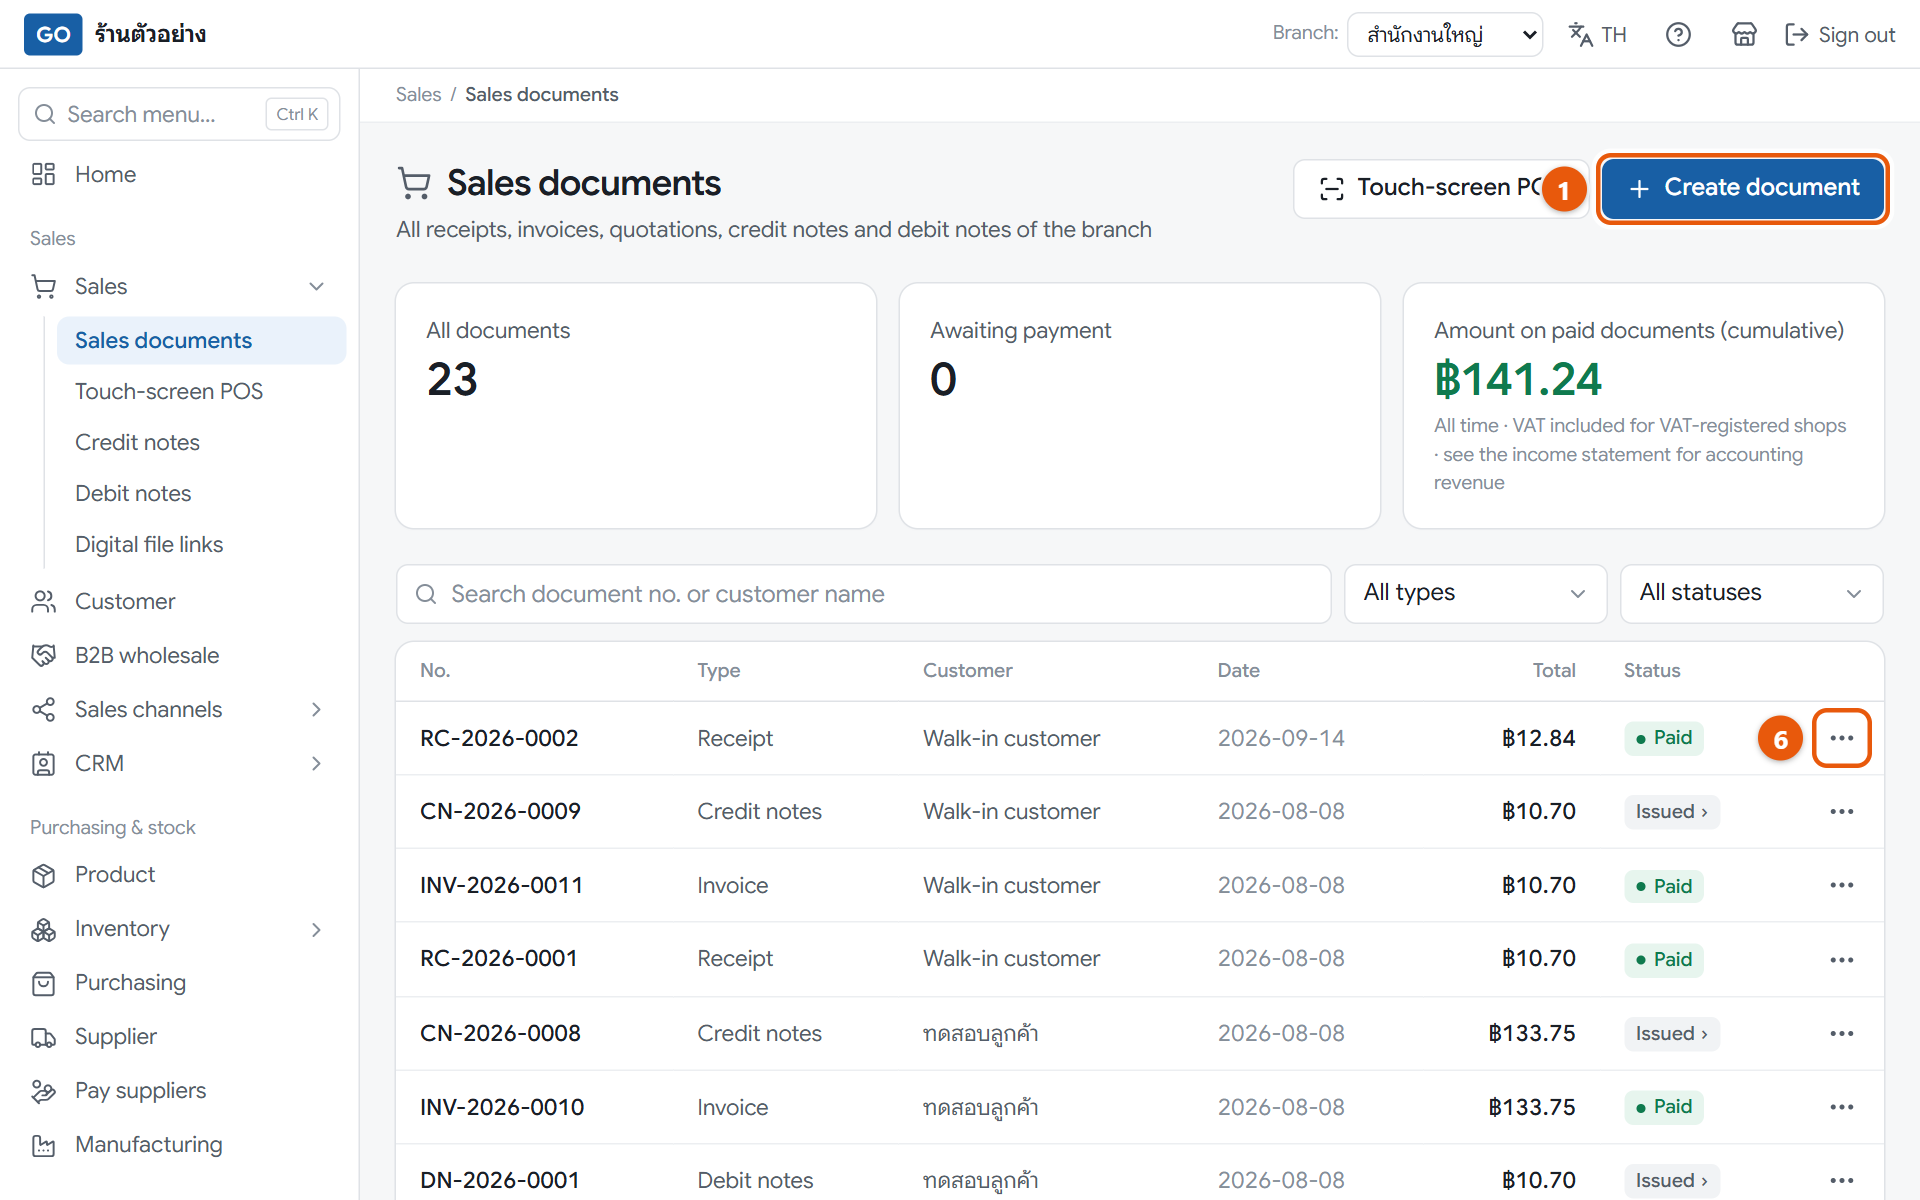Click the Manufacturing factory icon
1920x1200 pixels.
pyautogui.click(x=43, y=1145)
